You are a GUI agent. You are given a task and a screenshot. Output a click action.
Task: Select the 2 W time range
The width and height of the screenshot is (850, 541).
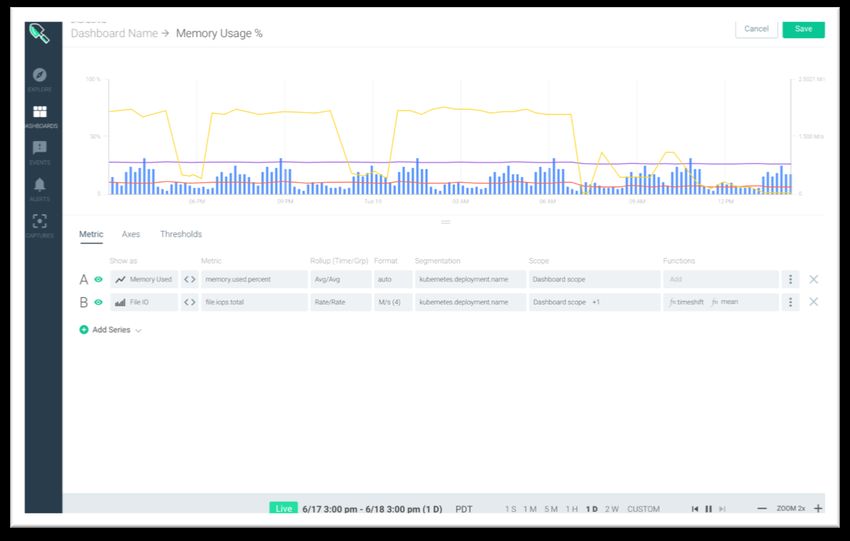pos(612,509)
